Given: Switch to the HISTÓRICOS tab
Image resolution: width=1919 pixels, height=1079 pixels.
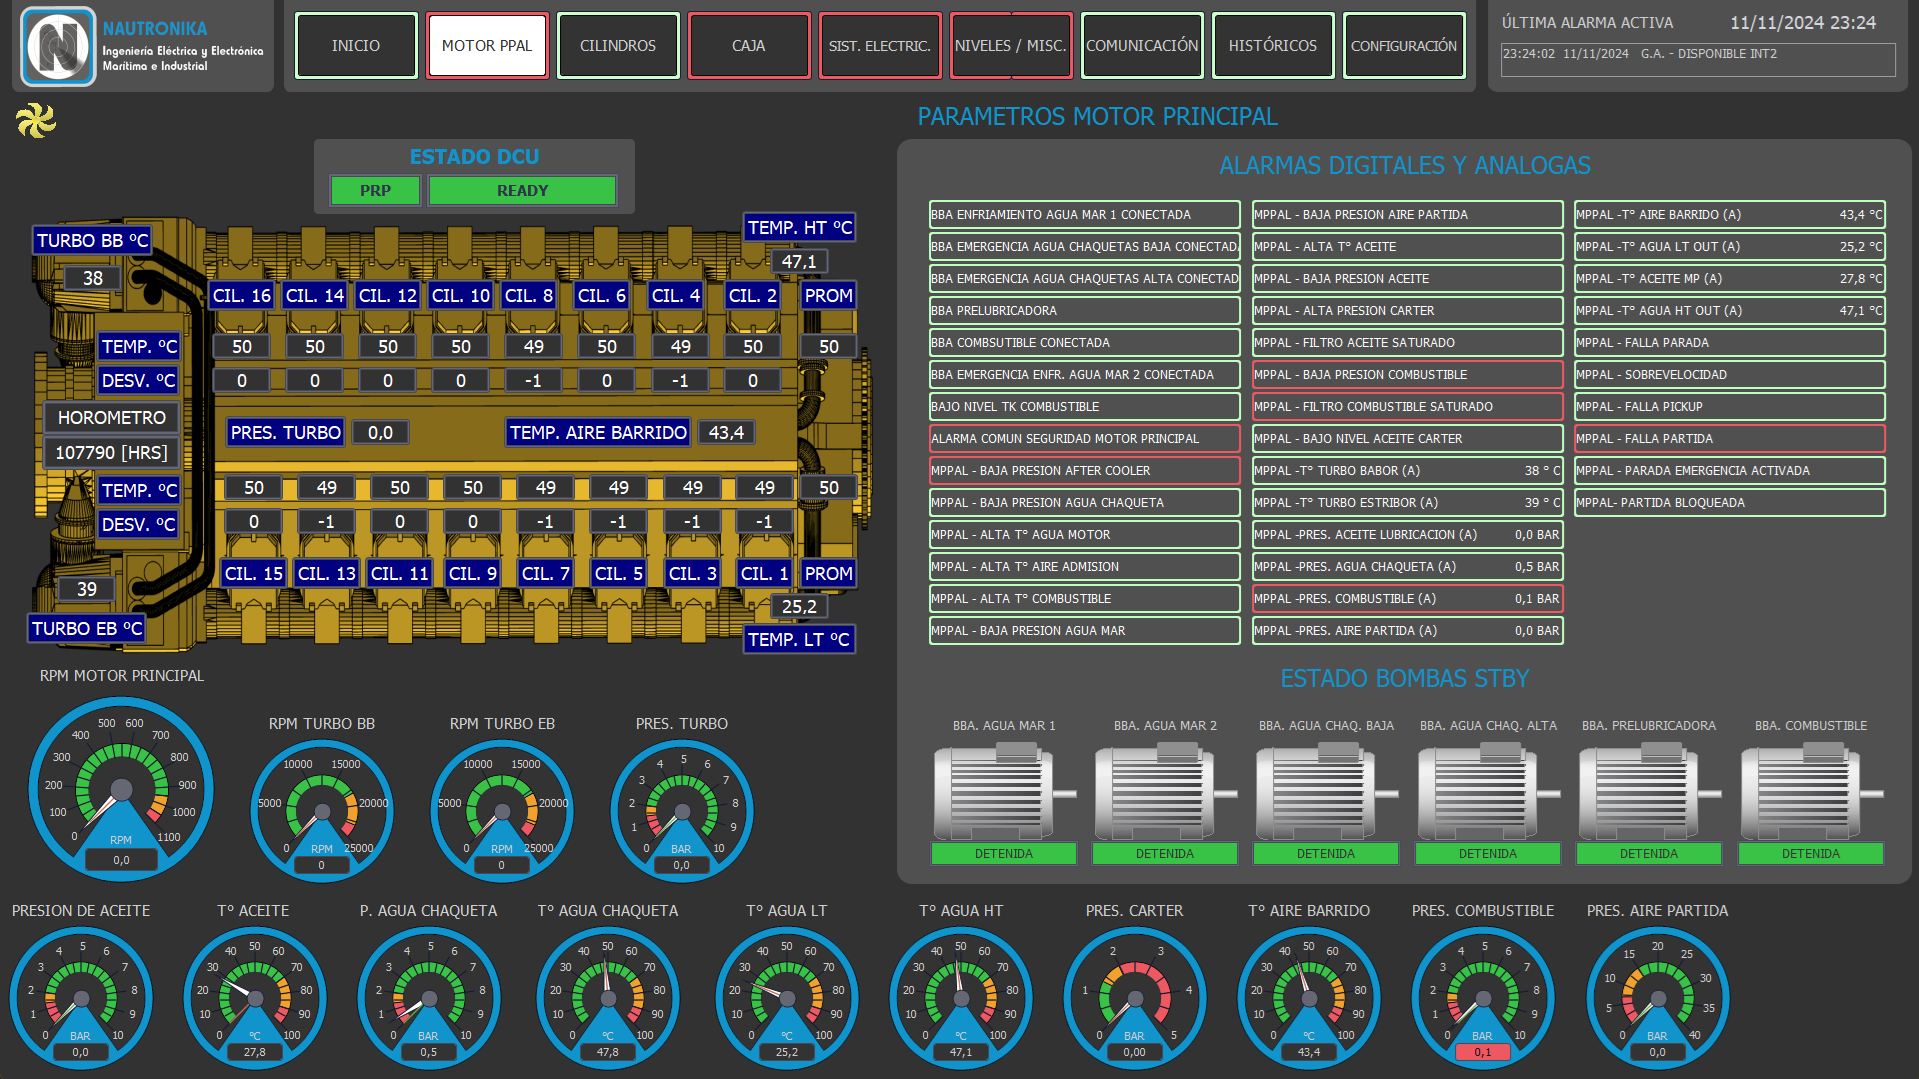Looking at the screenshot, I should 1273,45.
